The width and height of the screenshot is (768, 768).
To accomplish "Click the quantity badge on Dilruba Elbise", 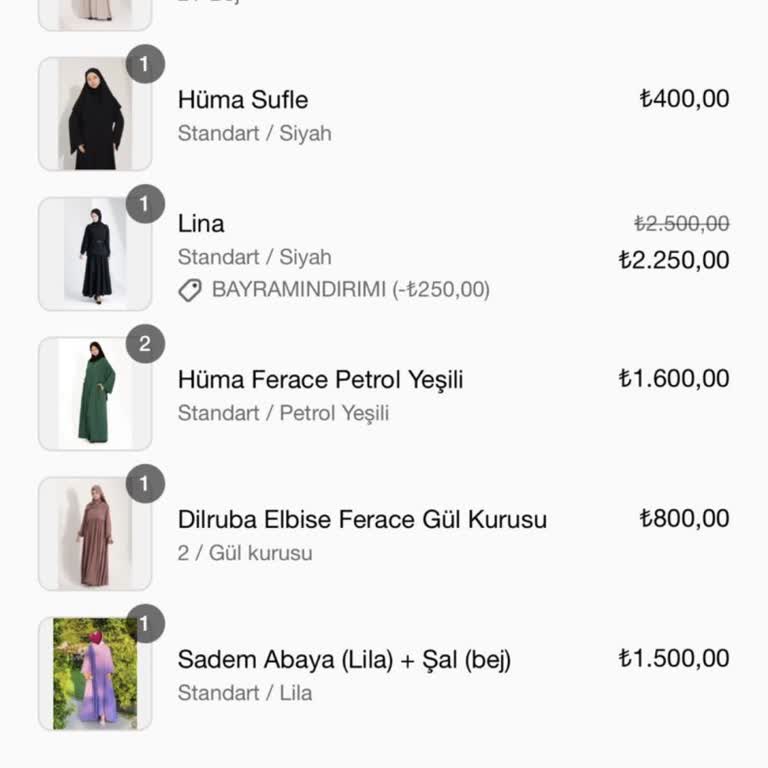I will tap(145, 484).
